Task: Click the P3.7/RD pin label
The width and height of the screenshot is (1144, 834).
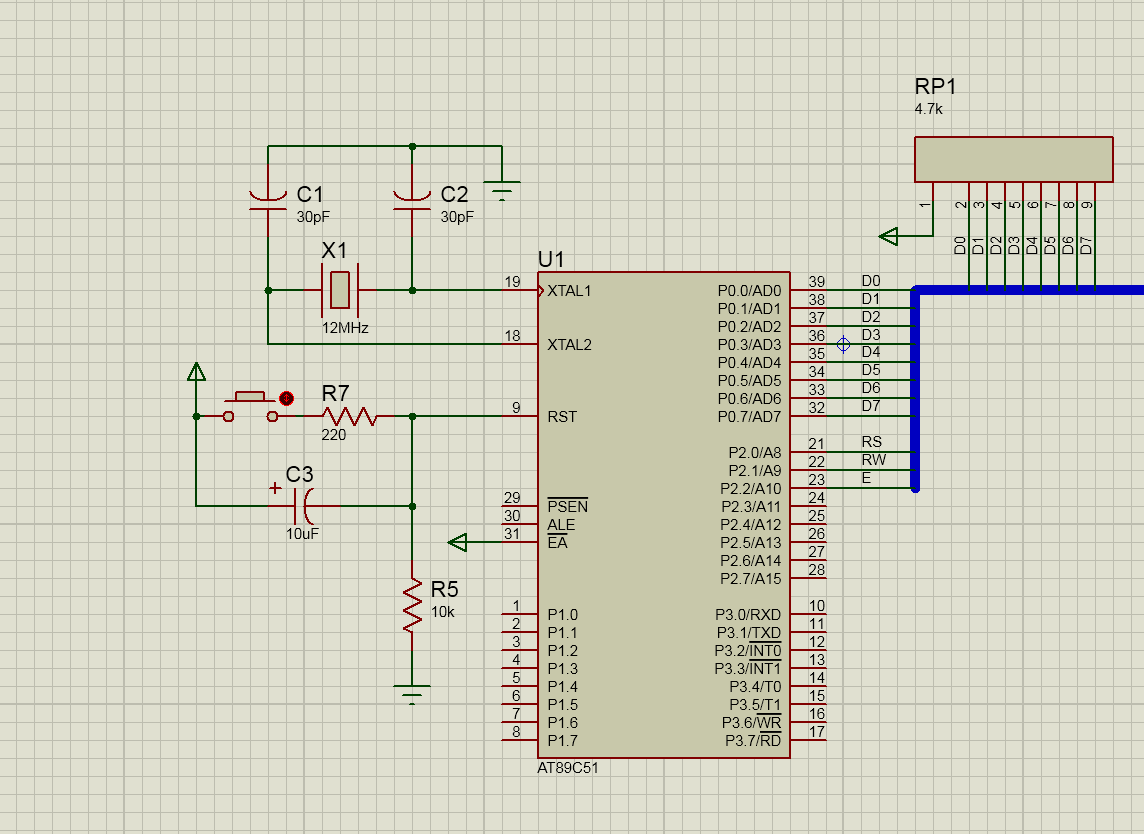Action: 753,741
